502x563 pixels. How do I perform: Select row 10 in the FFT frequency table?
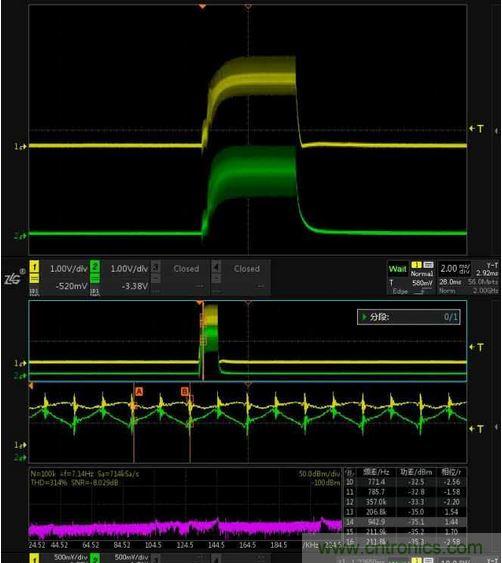(405, 482)
